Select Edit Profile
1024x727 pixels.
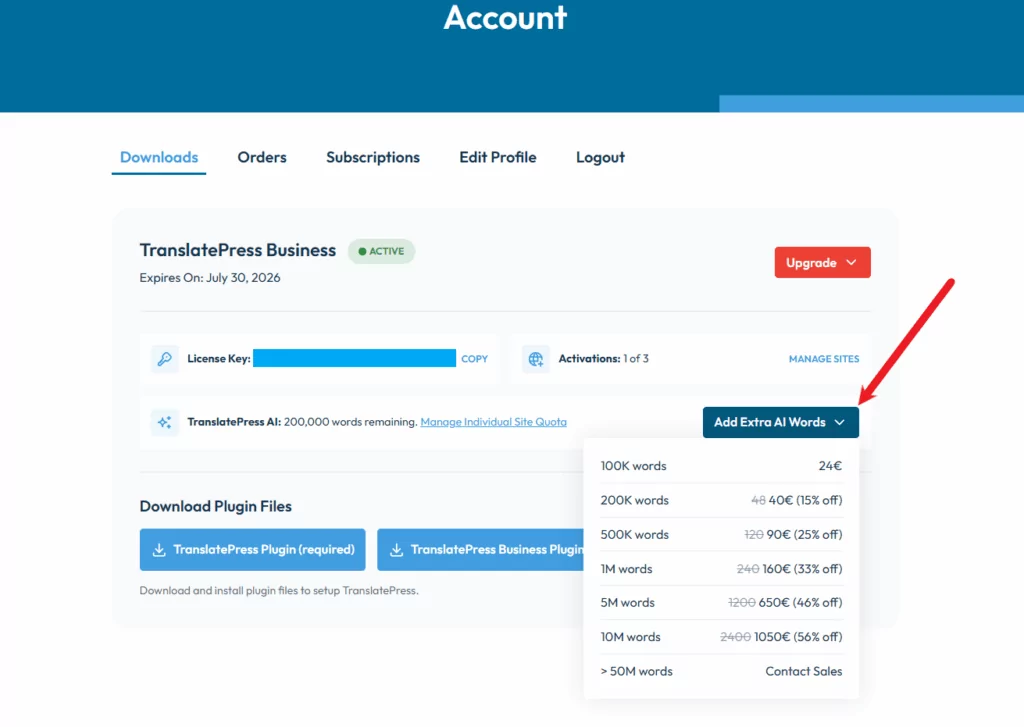(497, 157)
